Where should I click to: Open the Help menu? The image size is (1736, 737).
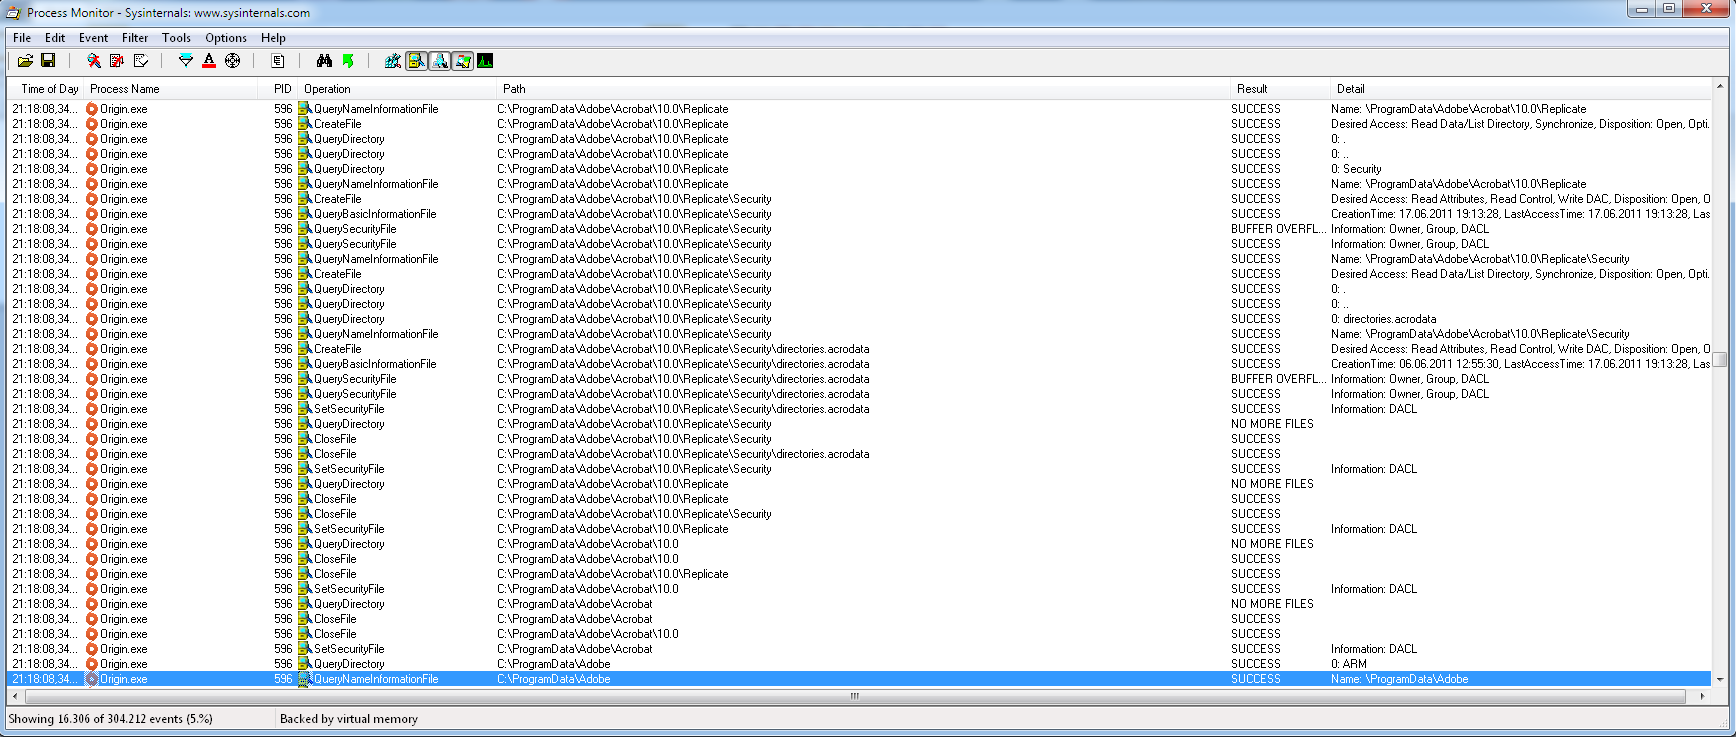click(273, 38)
